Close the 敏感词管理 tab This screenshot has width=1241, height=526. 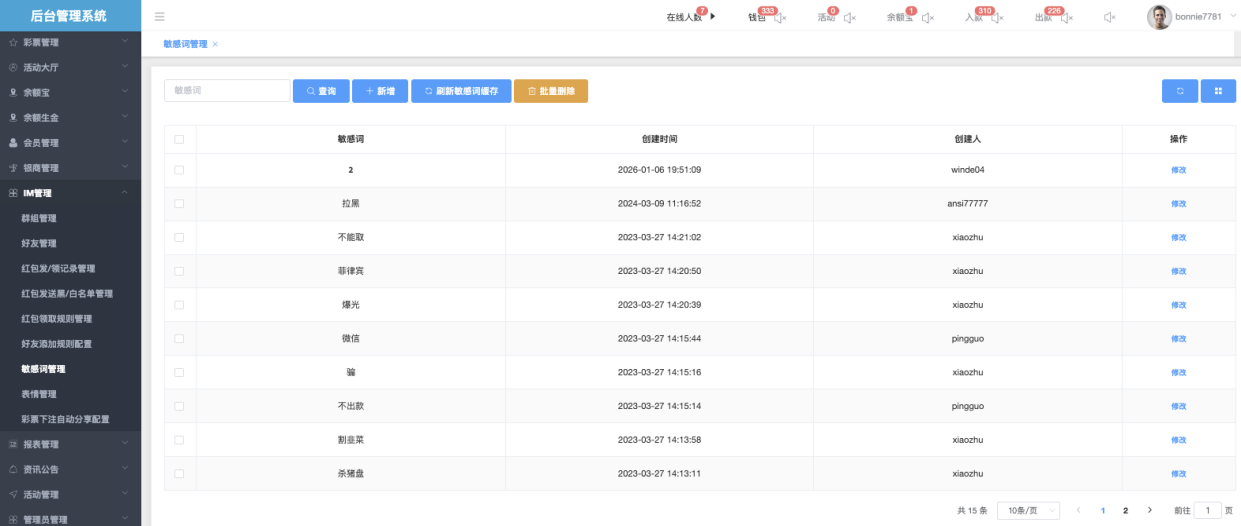tap(215, 44)
